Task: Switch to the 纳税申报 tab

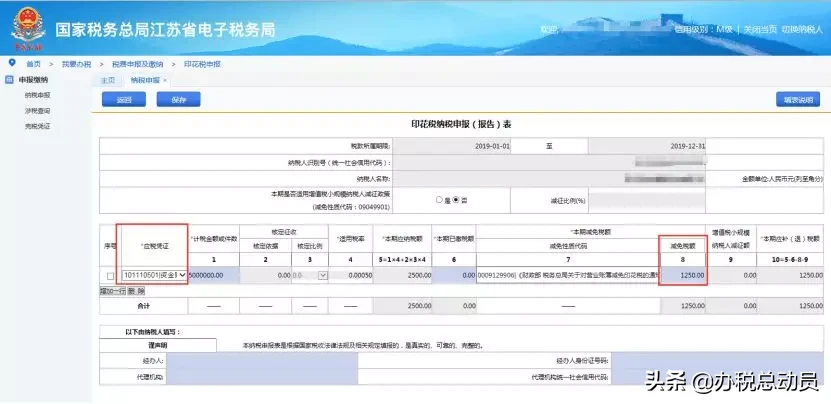Action: (x=145, y=81)
